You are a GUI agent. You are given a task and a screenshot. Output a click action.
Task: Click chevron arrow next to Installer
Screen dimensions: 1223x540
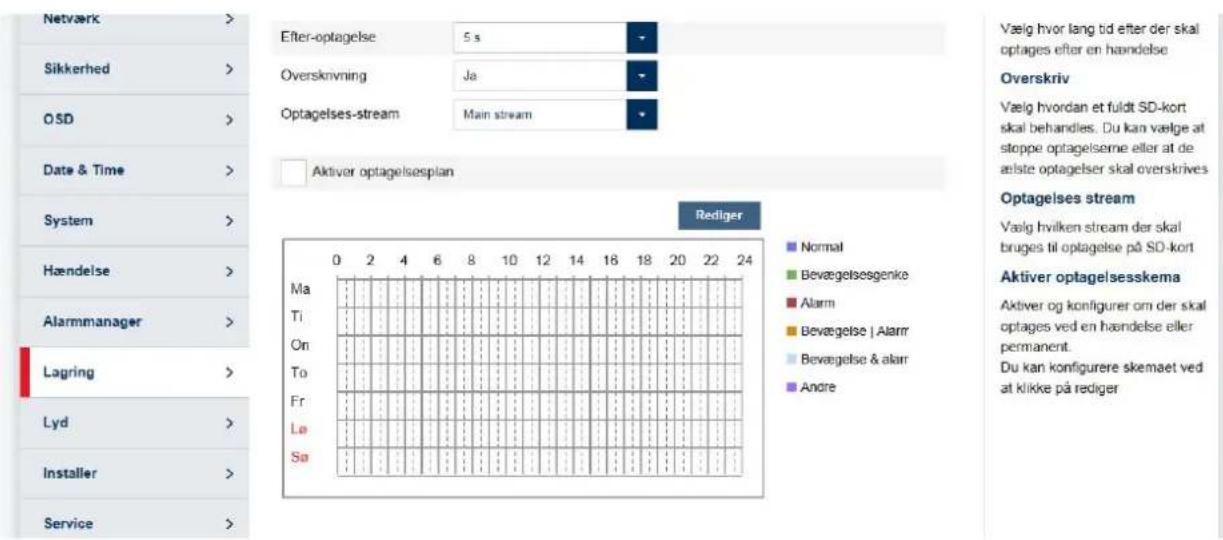(x=229, y=473)
